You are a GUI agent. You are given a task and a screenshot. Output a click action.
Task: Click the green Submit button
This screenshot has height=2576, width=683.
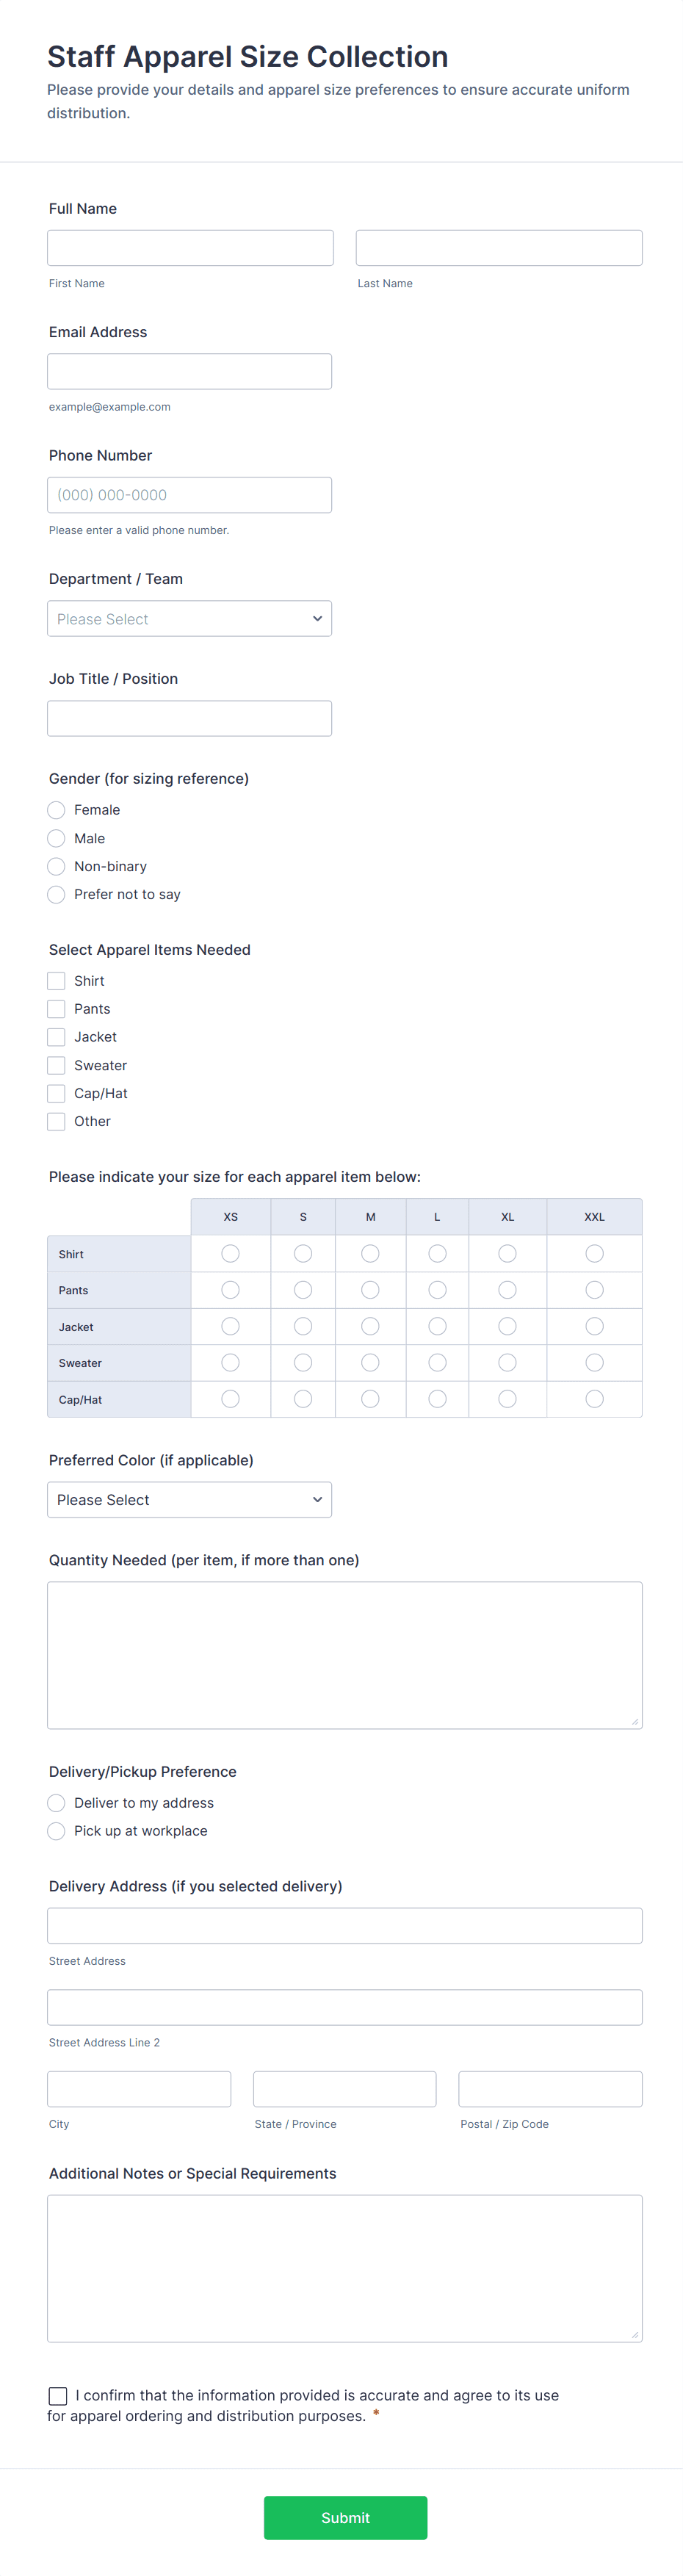[x=345, y=2517]
